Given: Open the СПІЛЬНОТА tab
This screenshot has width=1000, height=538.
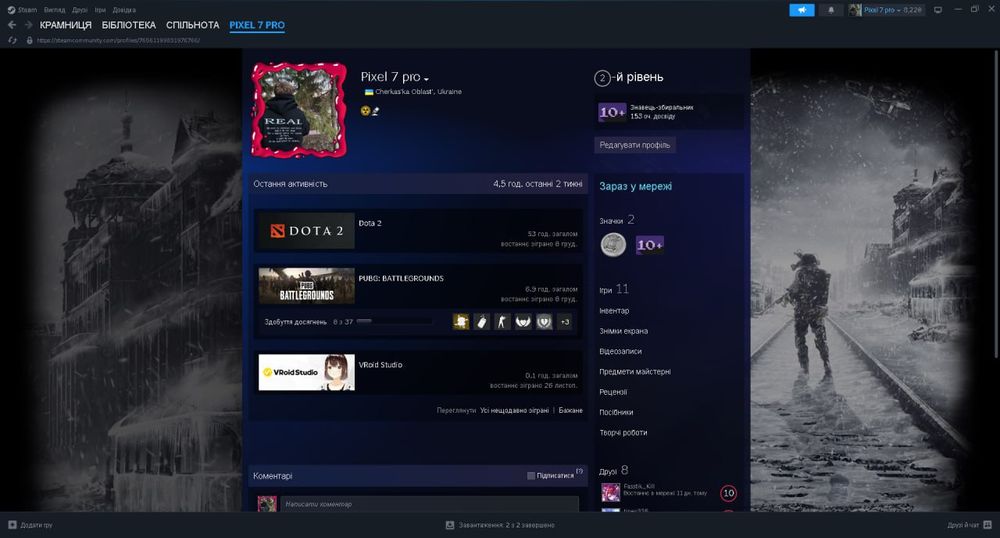Looking at the screenshot, I should [x=193, y=25].
